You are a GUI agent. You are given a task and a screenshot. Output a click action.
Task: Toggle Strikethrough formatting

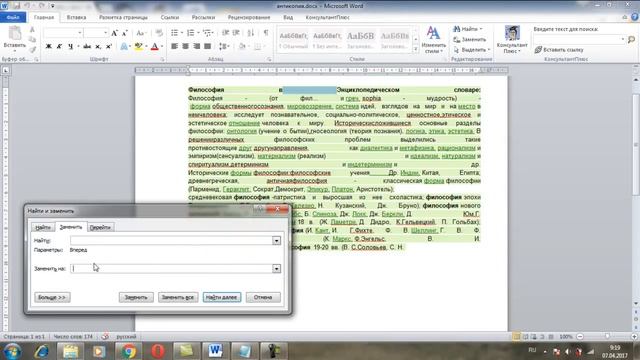(x=87, y=47)
